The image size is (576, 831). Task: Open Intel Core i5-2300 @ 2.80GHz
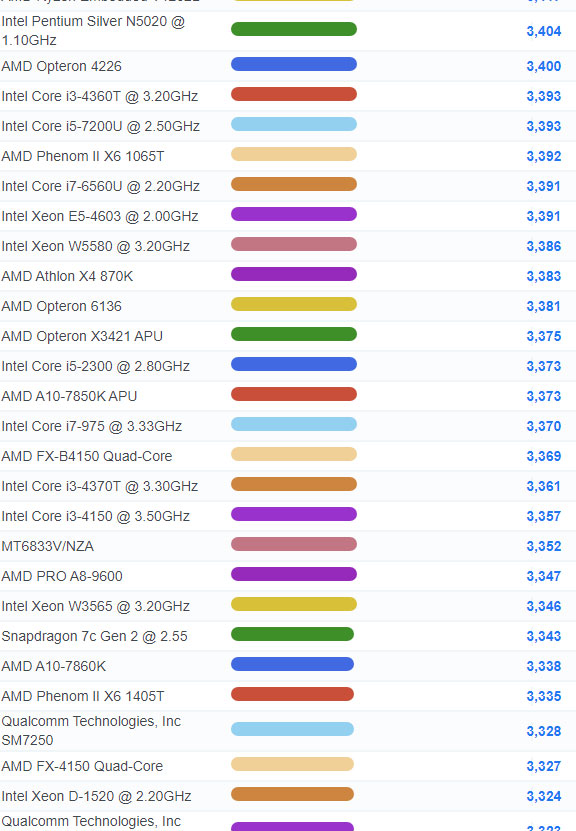(95, 366)
